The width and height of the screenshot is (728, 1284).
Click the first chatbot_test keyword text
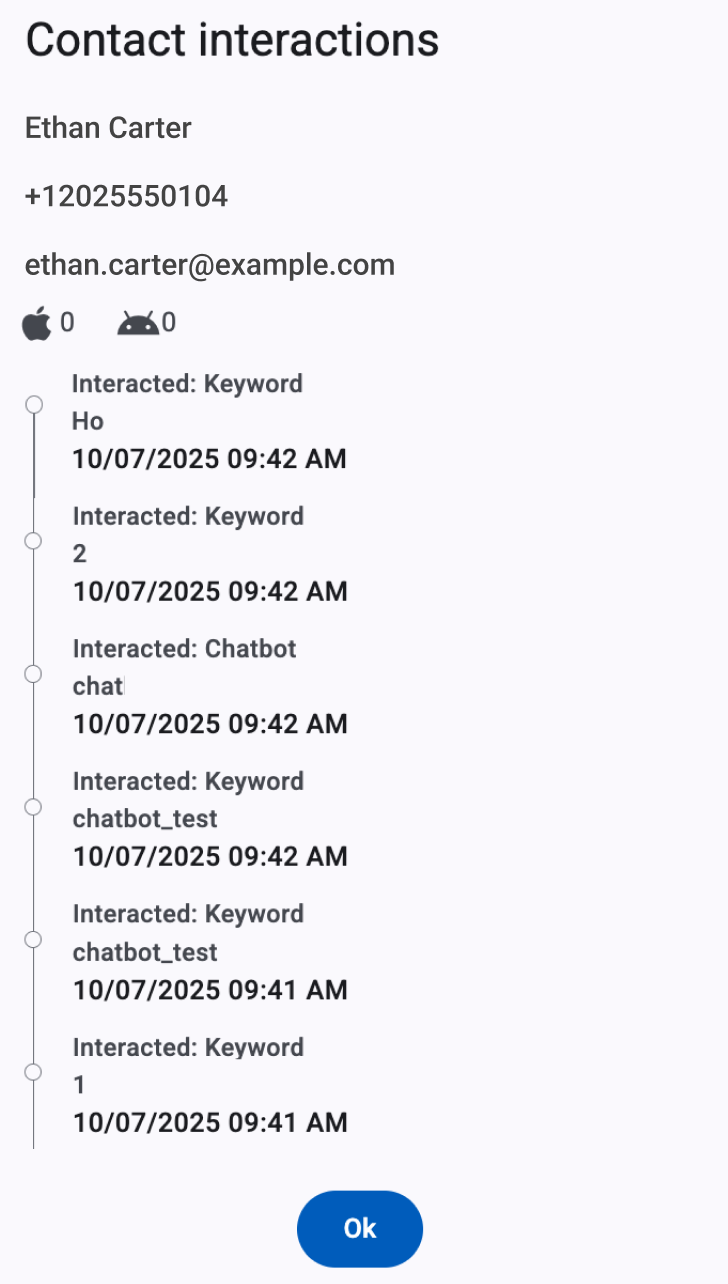point(145,819)
